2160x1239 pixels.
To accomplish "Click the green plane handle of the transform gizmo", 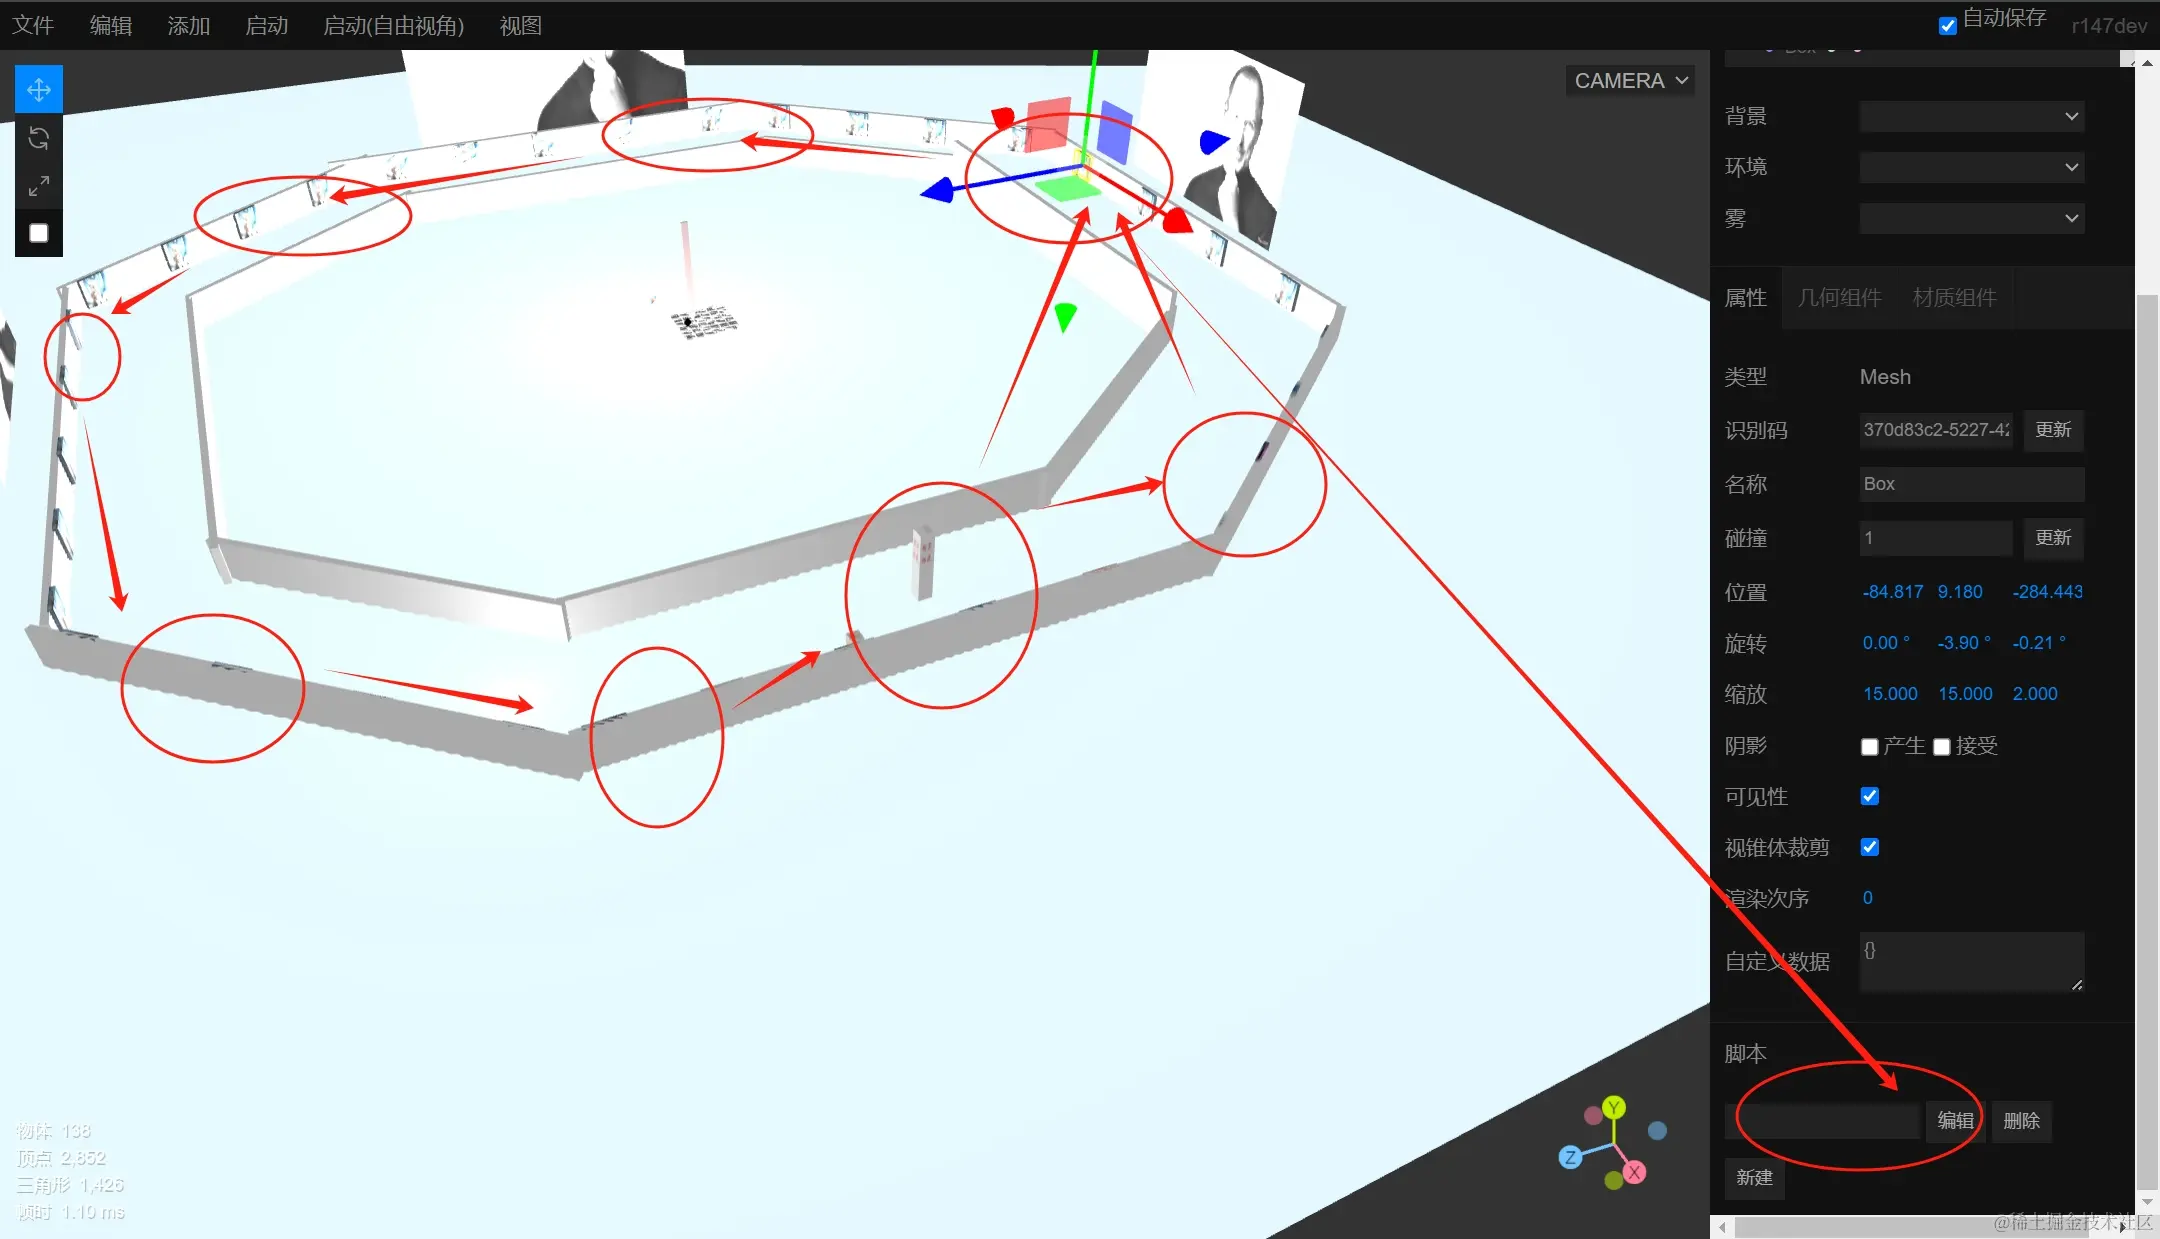I will (1067, 188).
